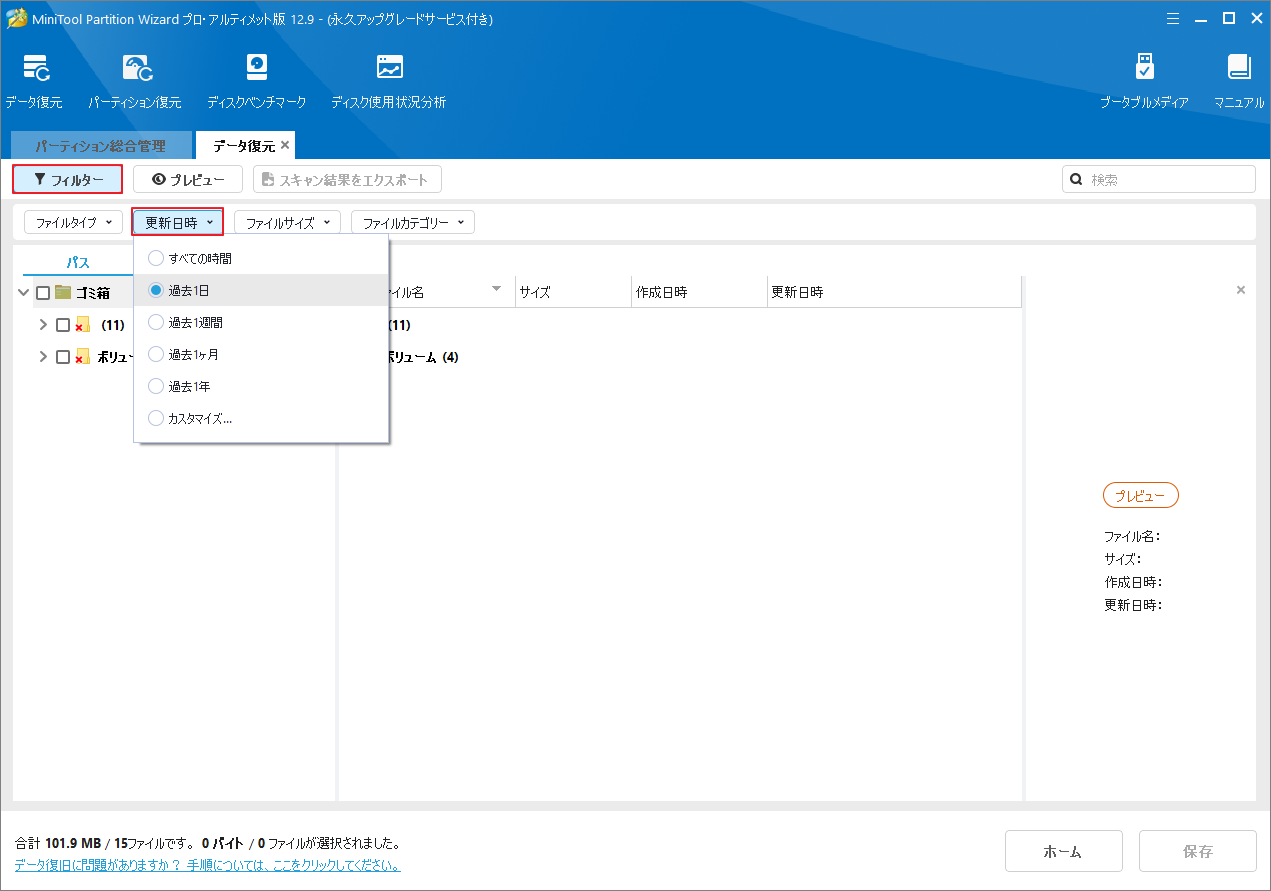Image resolution: width=1271 pixels, height=891 pixels.
Task: Sort by 作成日時 column header
Action: pyautogui.click(x=699, y=292)
